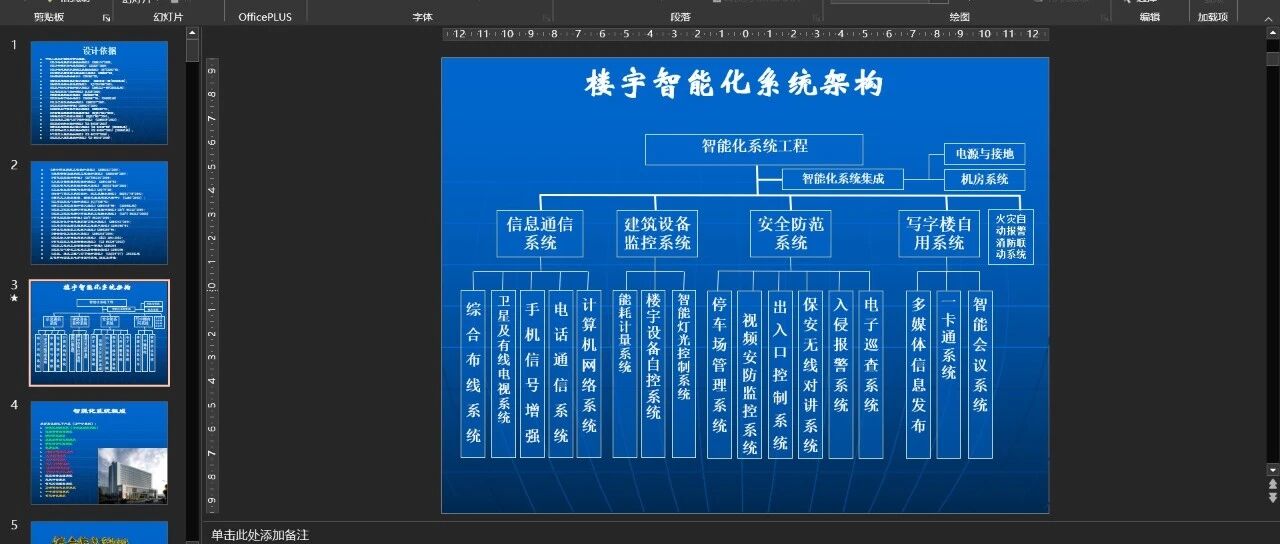1280x544 pixels.
Task: Select the 楼宇设备自控系统 vertical box
Action: pos(654,374)
